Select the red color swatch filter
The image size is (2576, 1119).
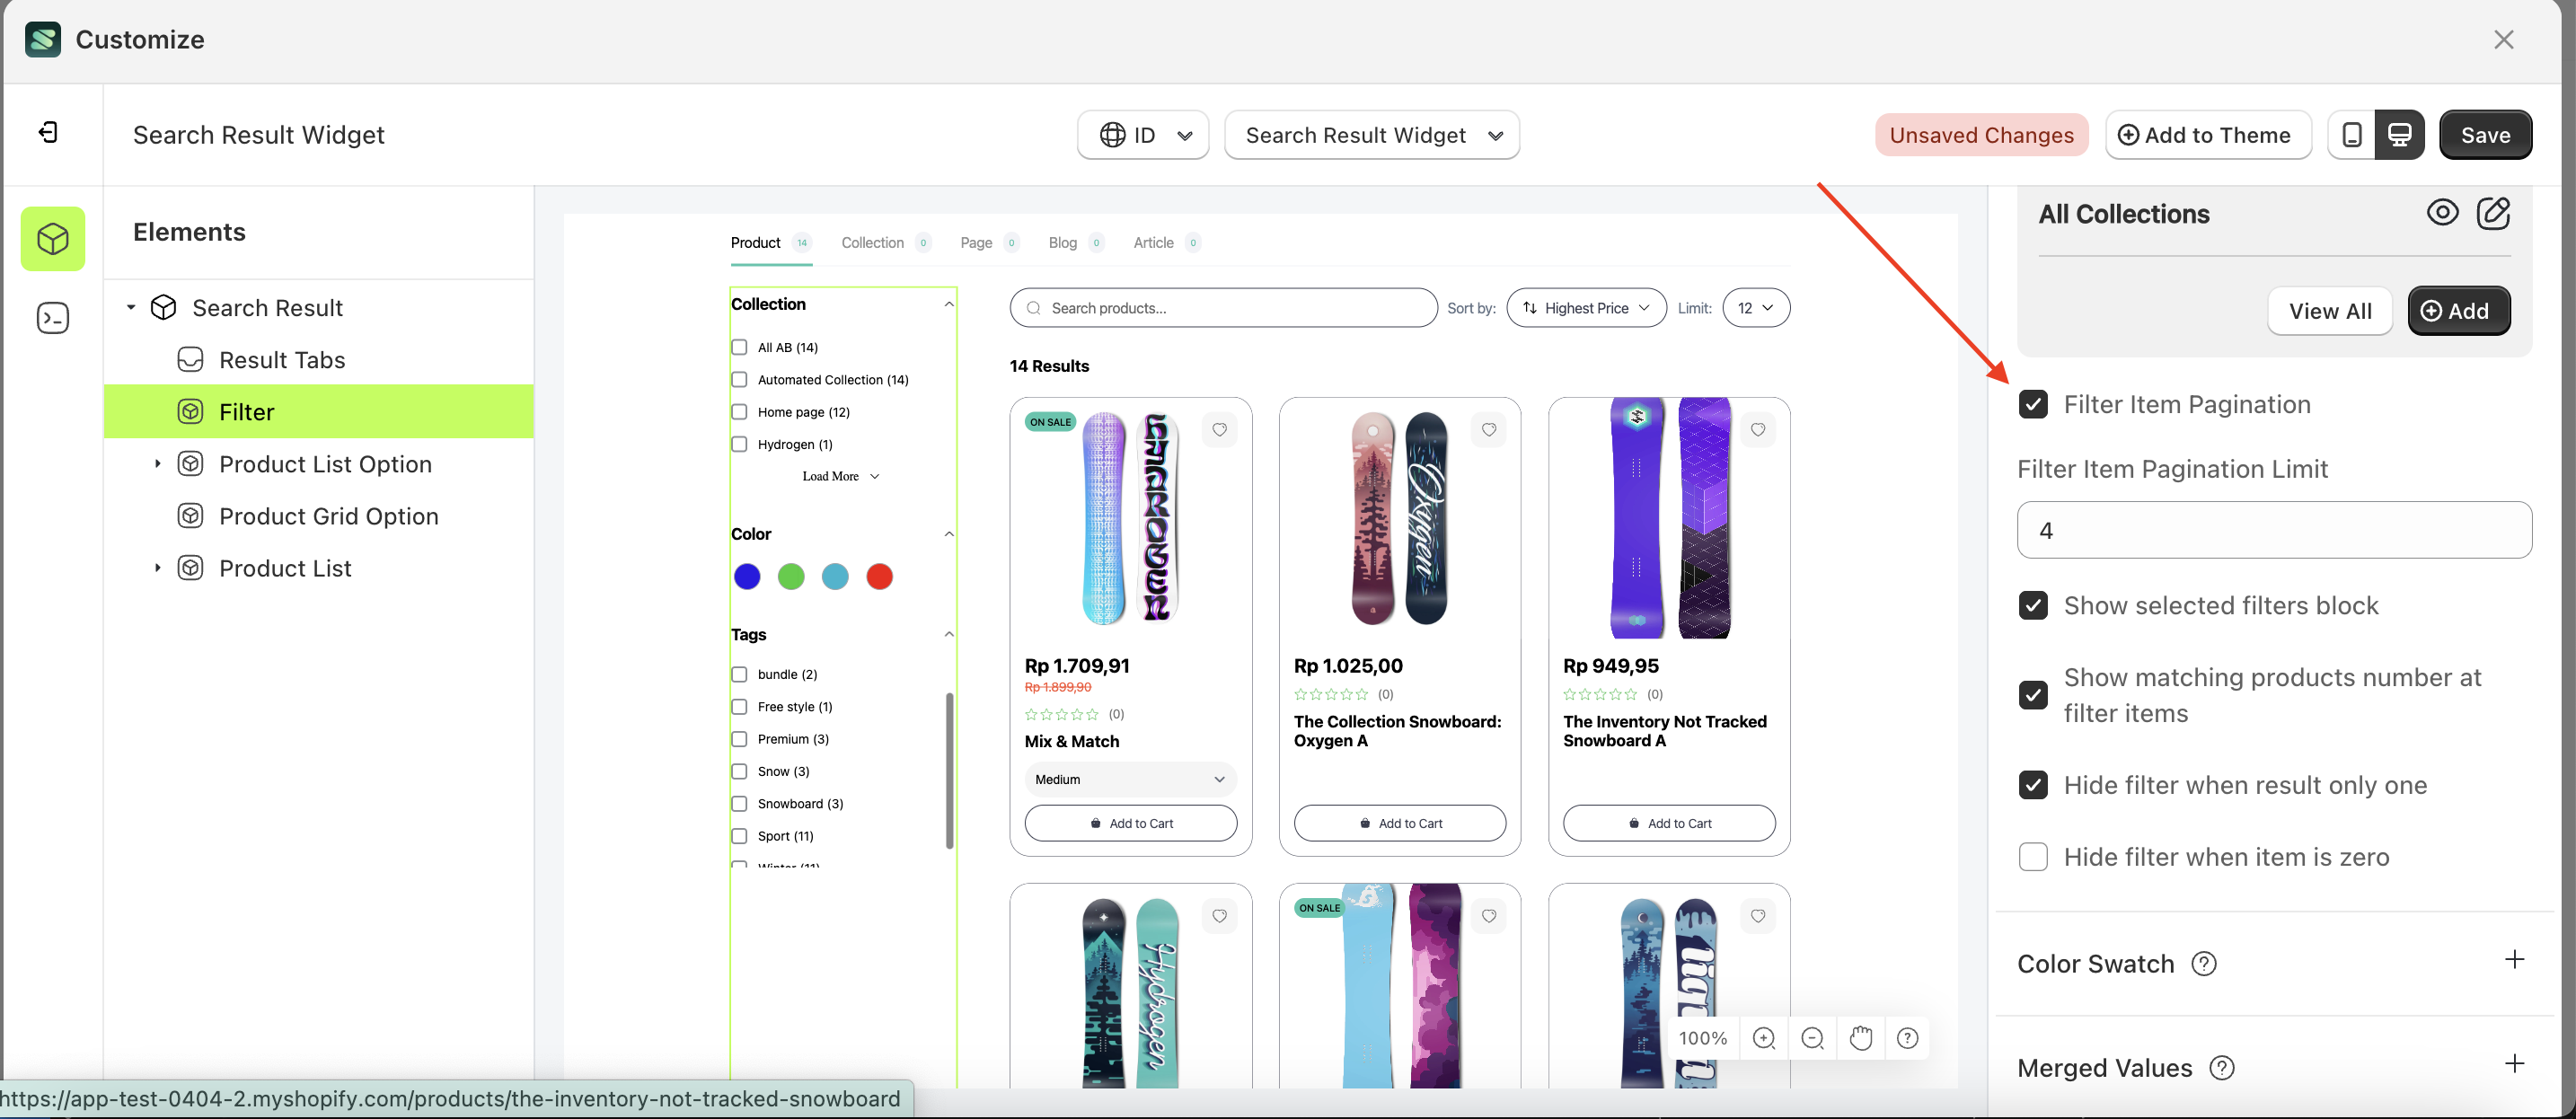(x=879, y=576)
